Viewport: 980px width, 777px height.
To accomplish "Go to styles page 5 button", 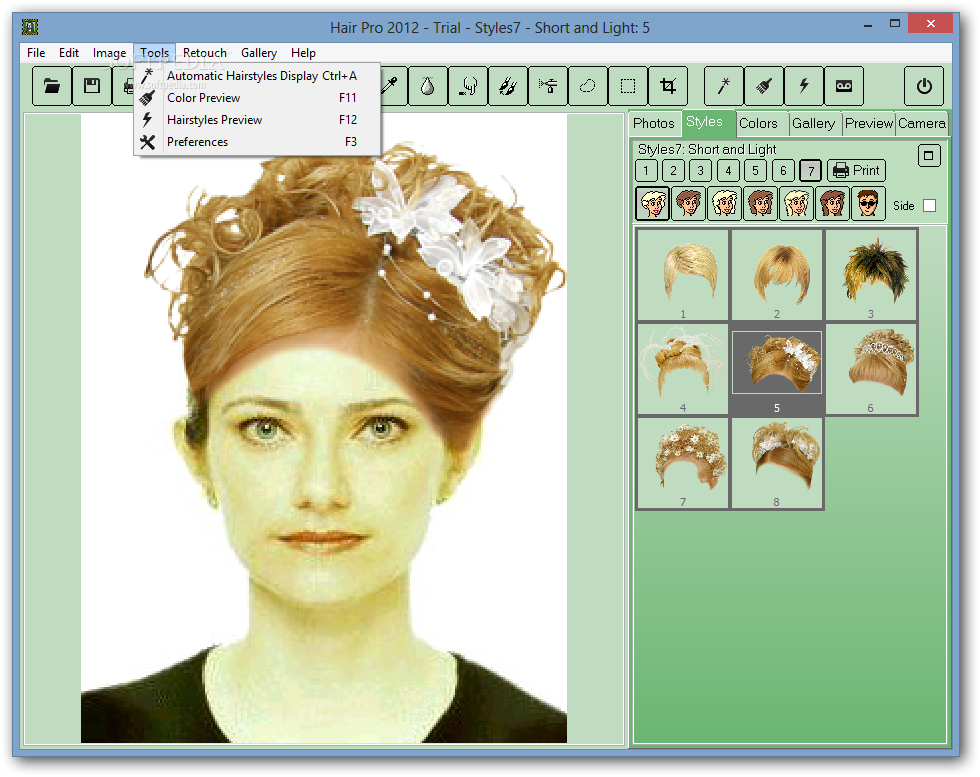I will [756, 171].
